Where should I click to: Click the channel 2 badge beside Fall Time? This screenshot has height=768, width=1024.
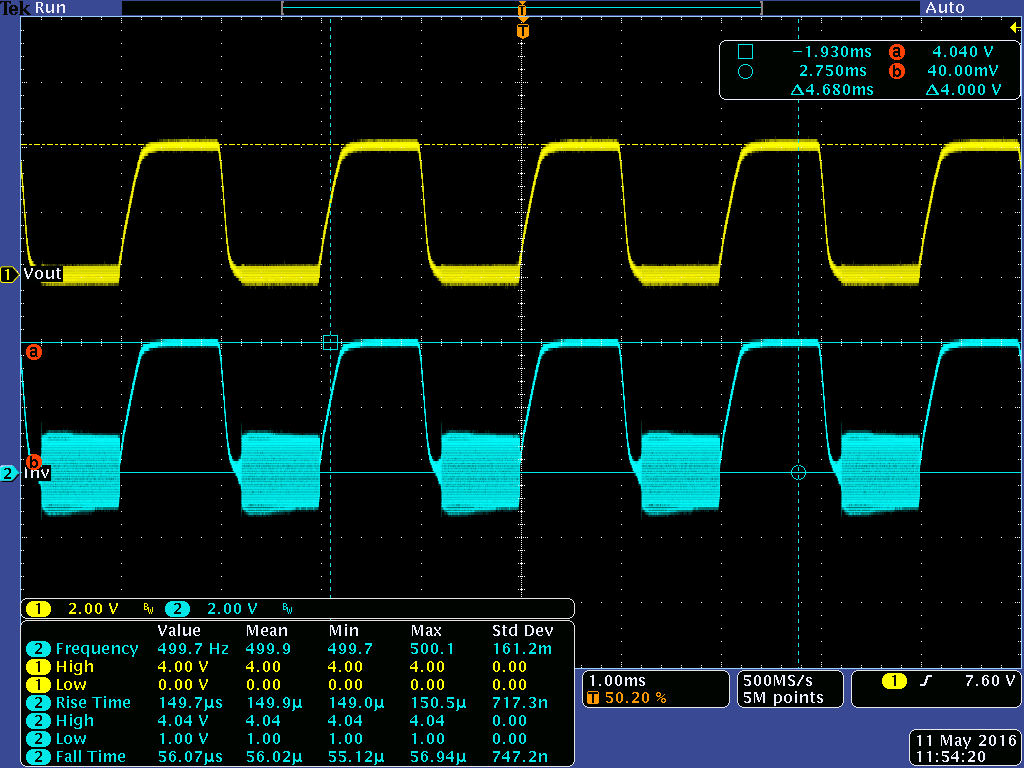coord(39,758)
